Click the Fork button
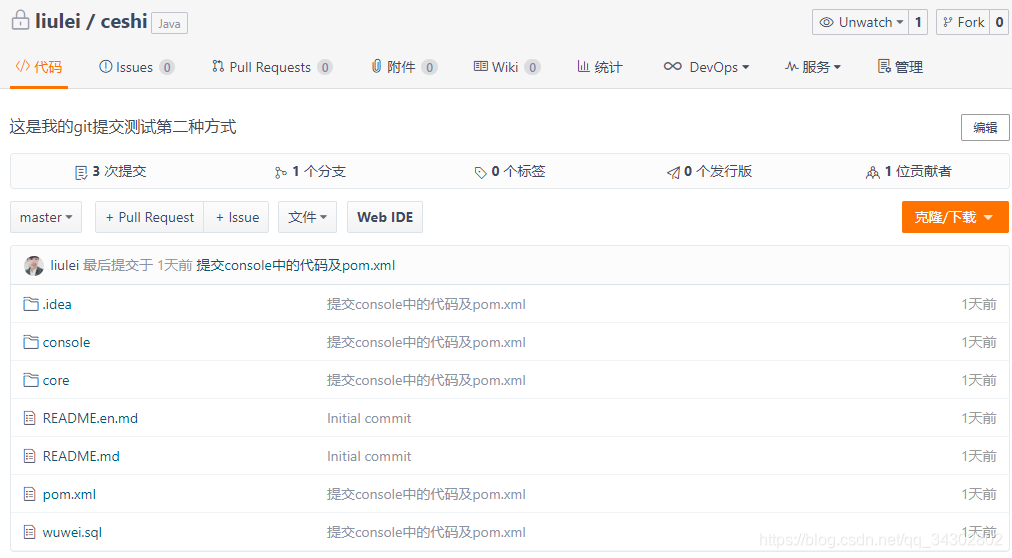 963,22
